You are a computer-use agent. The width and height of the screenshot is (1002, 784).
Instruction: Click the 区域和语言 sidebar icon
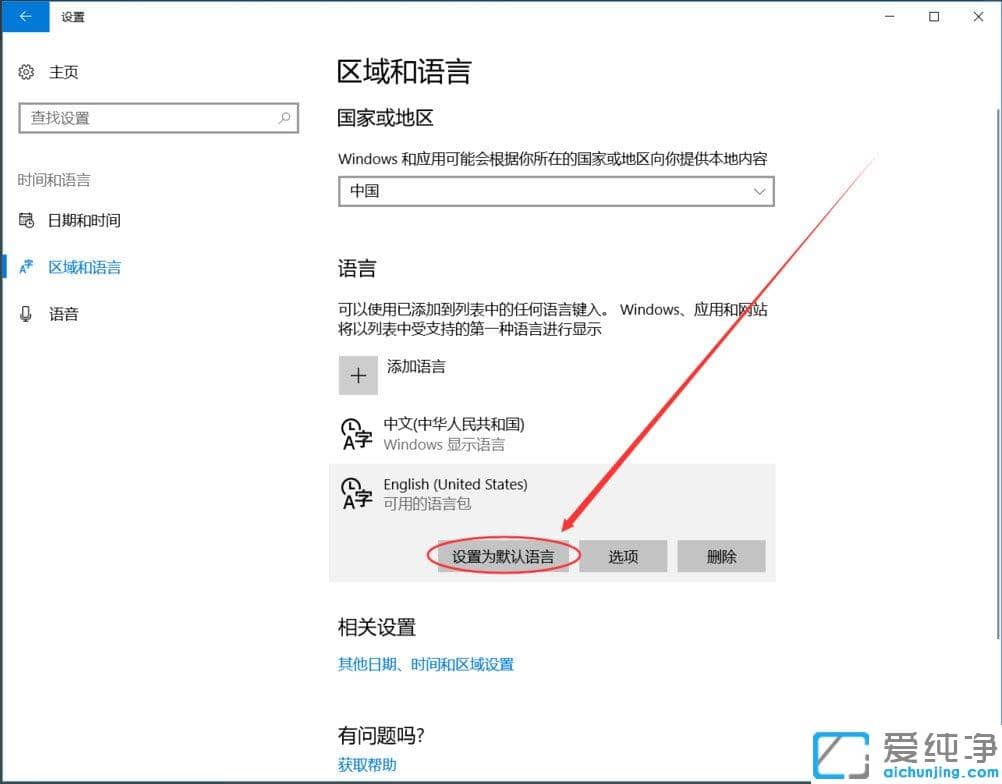tap(27, 267)
